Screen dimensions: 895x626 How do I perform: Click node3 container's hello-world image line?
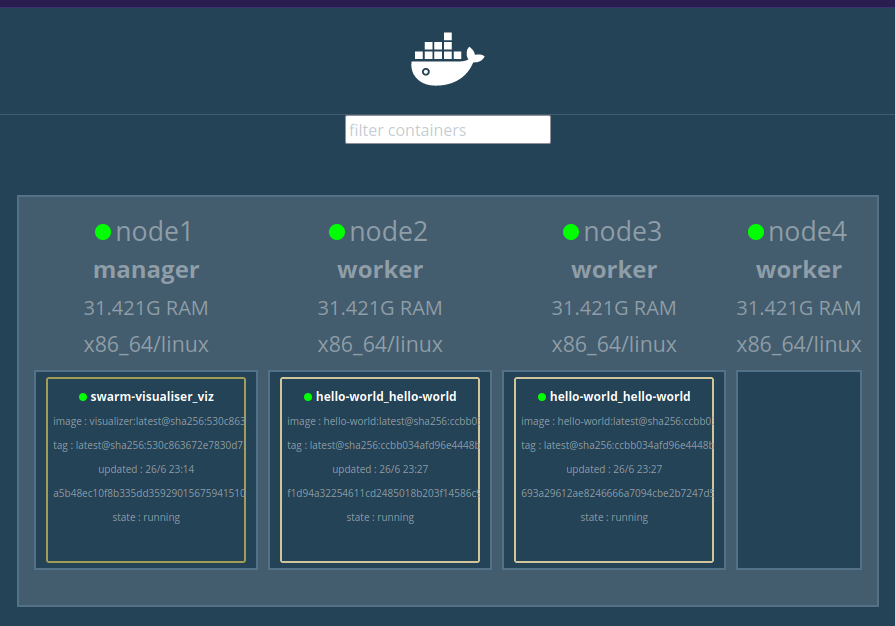point(617,421)
